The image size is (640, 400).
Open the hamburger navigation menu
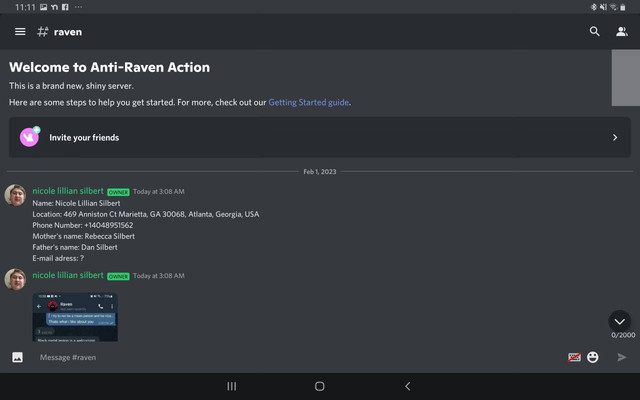[x=20, y=32]
